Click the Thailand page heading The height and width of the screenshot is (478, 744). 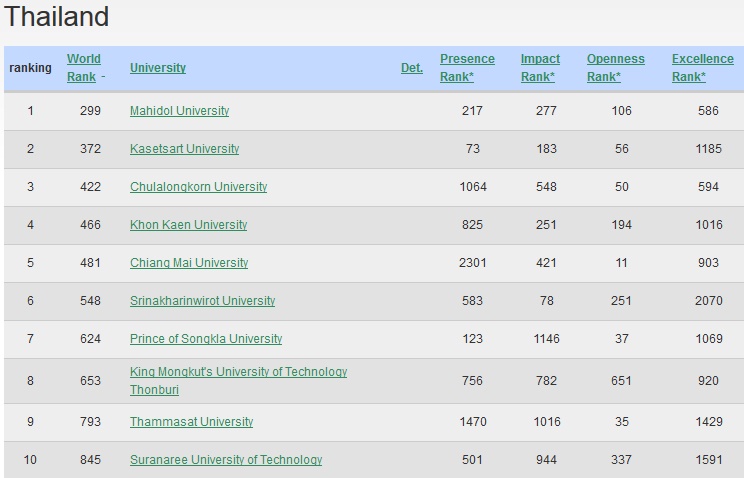[57, 17]
